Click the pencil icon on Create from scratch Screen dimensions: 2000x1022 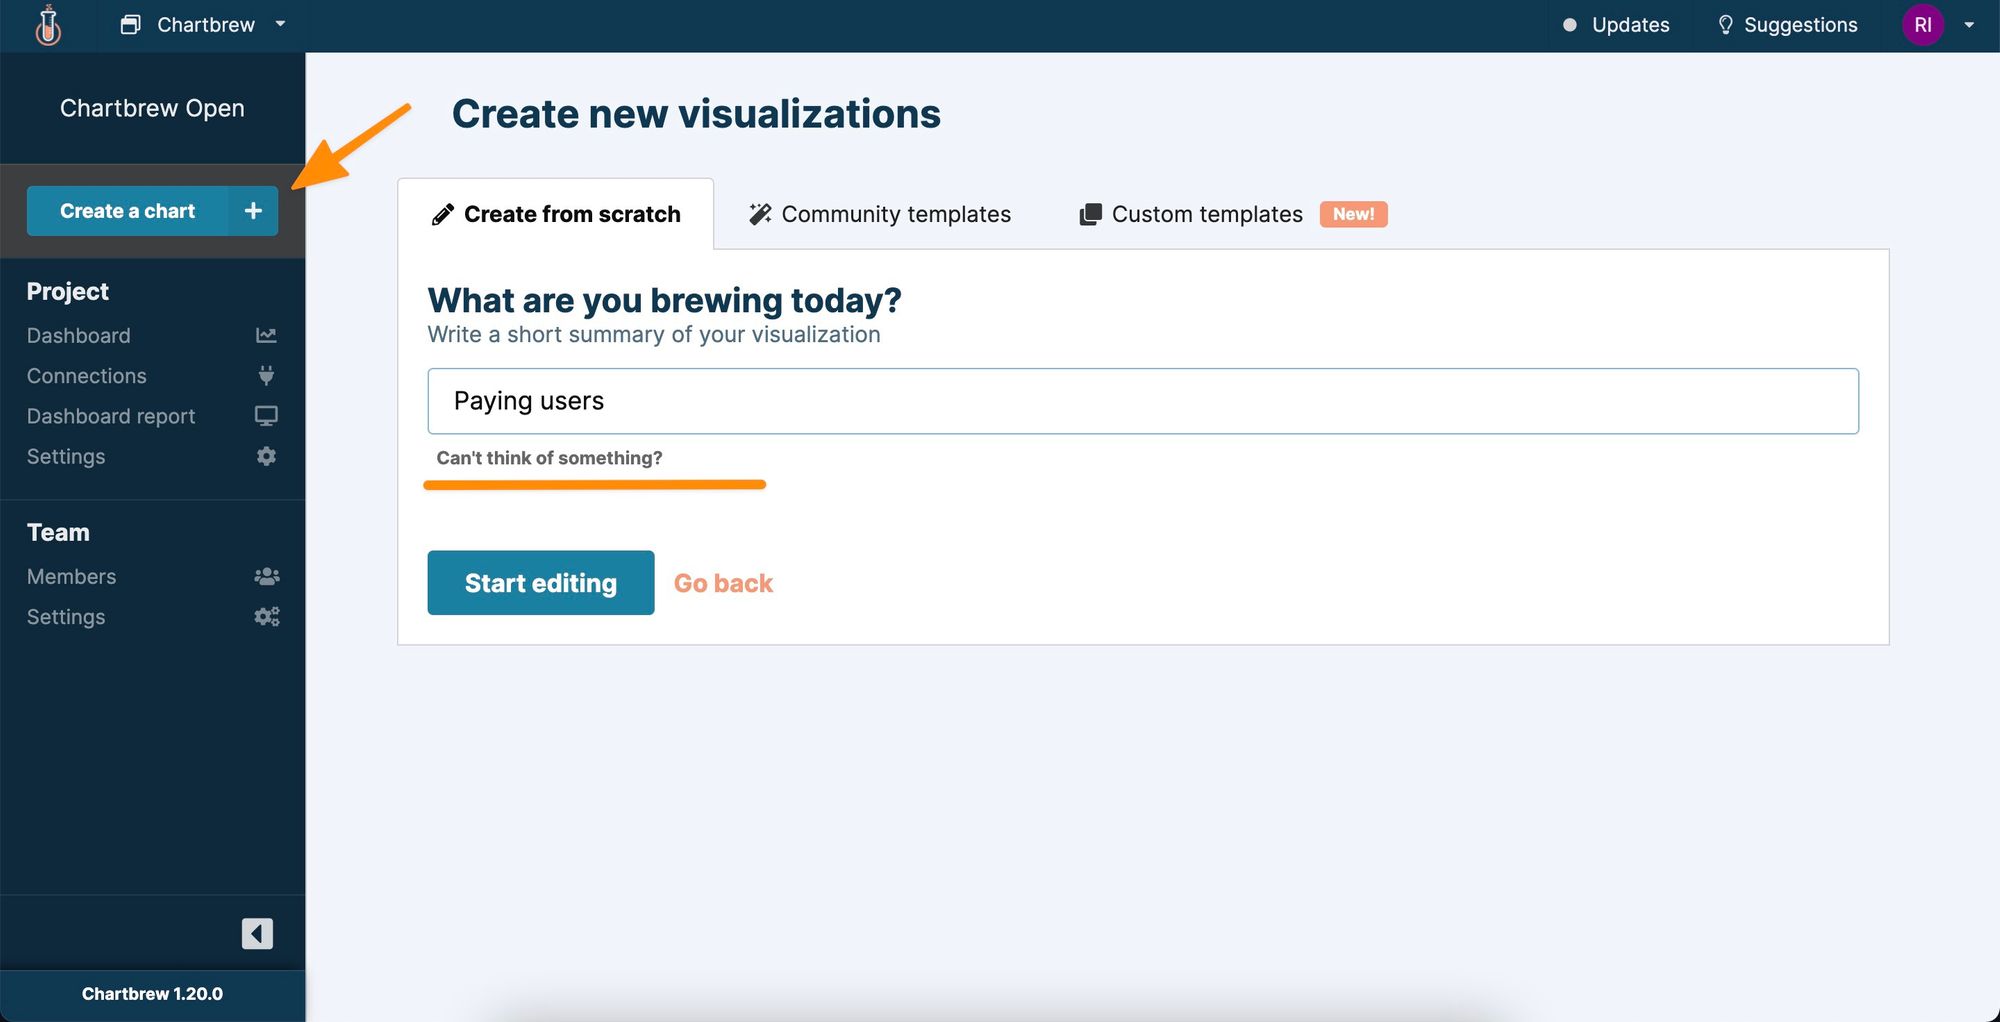click(443, 213)
